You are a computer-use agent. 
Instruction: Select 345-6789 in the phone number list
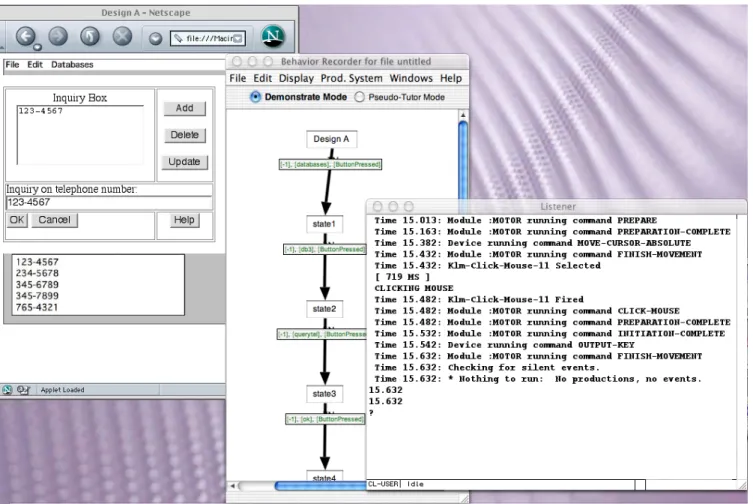pos(37,284)
